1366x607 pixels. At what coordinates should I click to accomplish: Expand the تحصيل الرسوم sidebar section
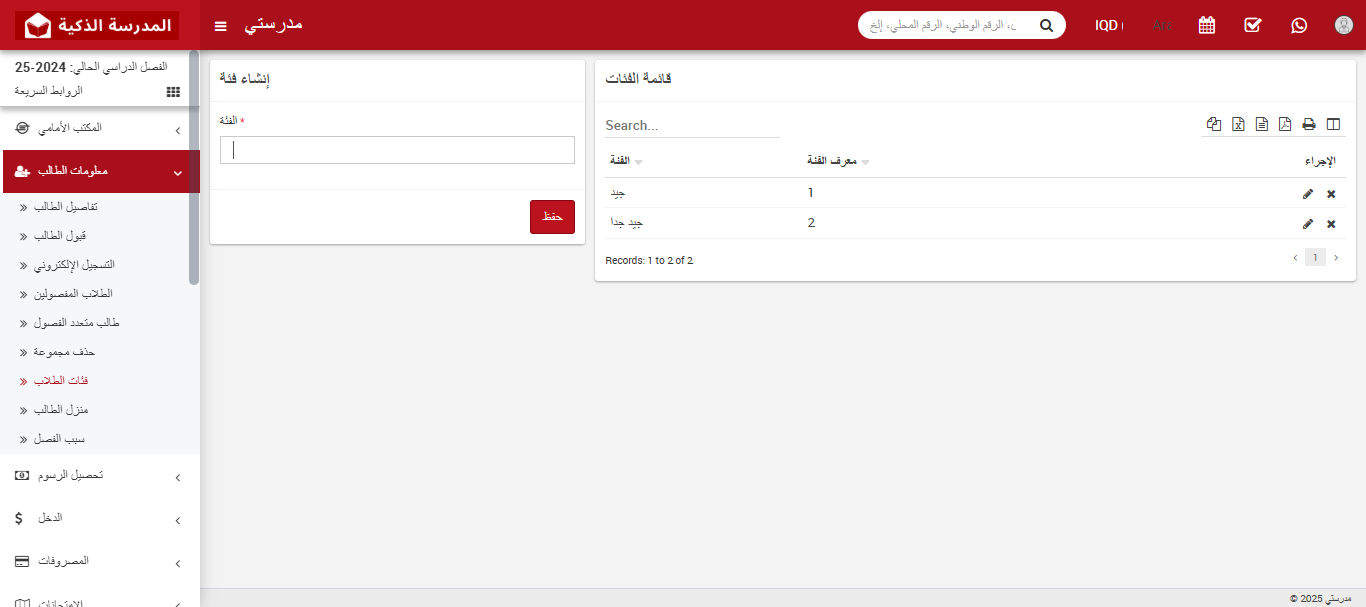(100, 476)
